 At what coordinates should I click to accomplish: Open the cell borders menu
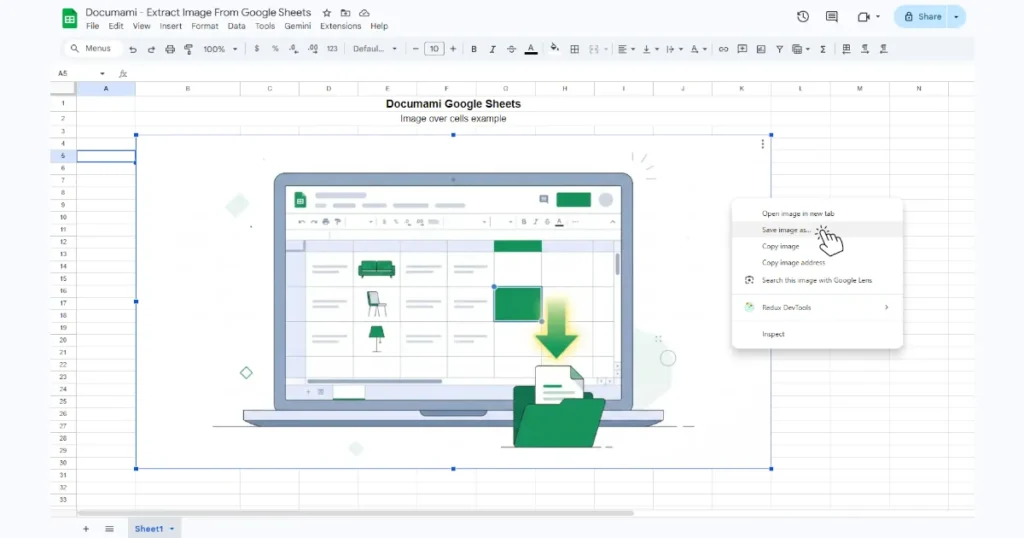575,49
